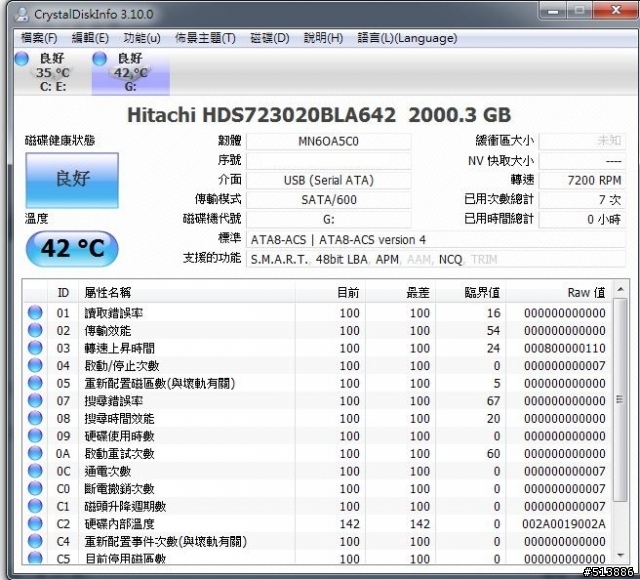Click the scroll down arrow of attribute list
Image resolution: width=640 pixels, height=580 pixels.
(x=620, y=555)
